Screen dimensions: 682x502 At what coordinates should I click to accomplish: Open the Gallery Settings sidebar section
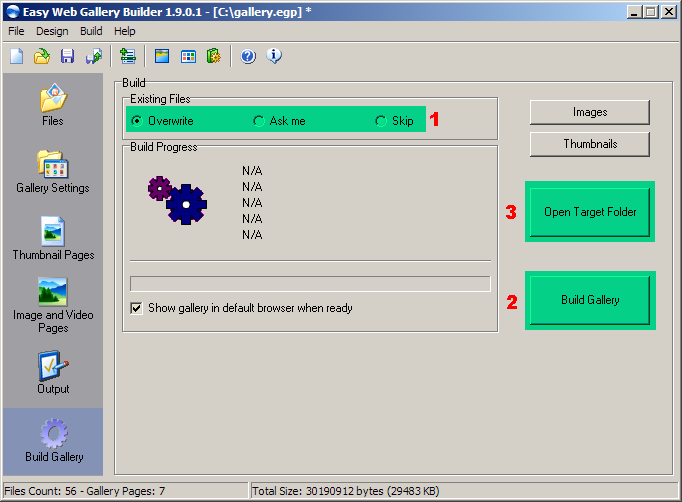(x=53, y=172)
